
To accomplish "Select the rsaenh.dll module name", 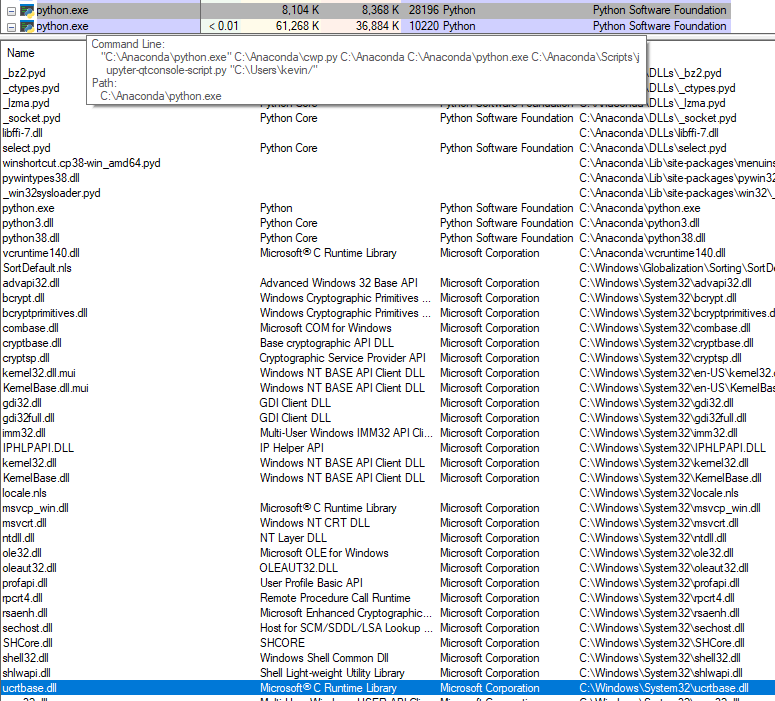I will (25, 613).
